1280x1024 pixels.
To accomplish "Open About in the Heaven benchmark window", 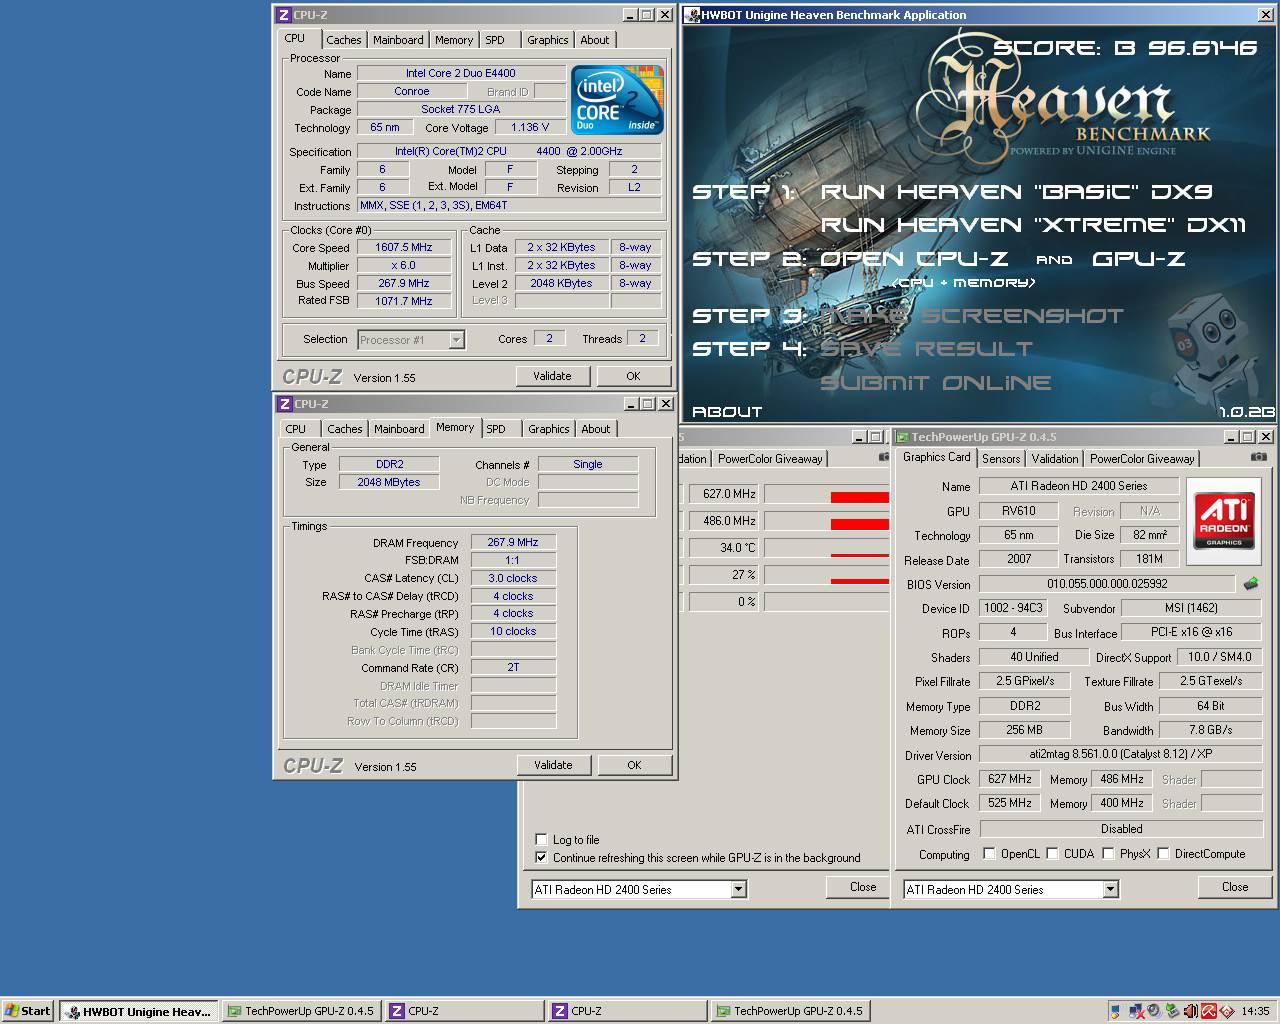I will pos(727,411).
